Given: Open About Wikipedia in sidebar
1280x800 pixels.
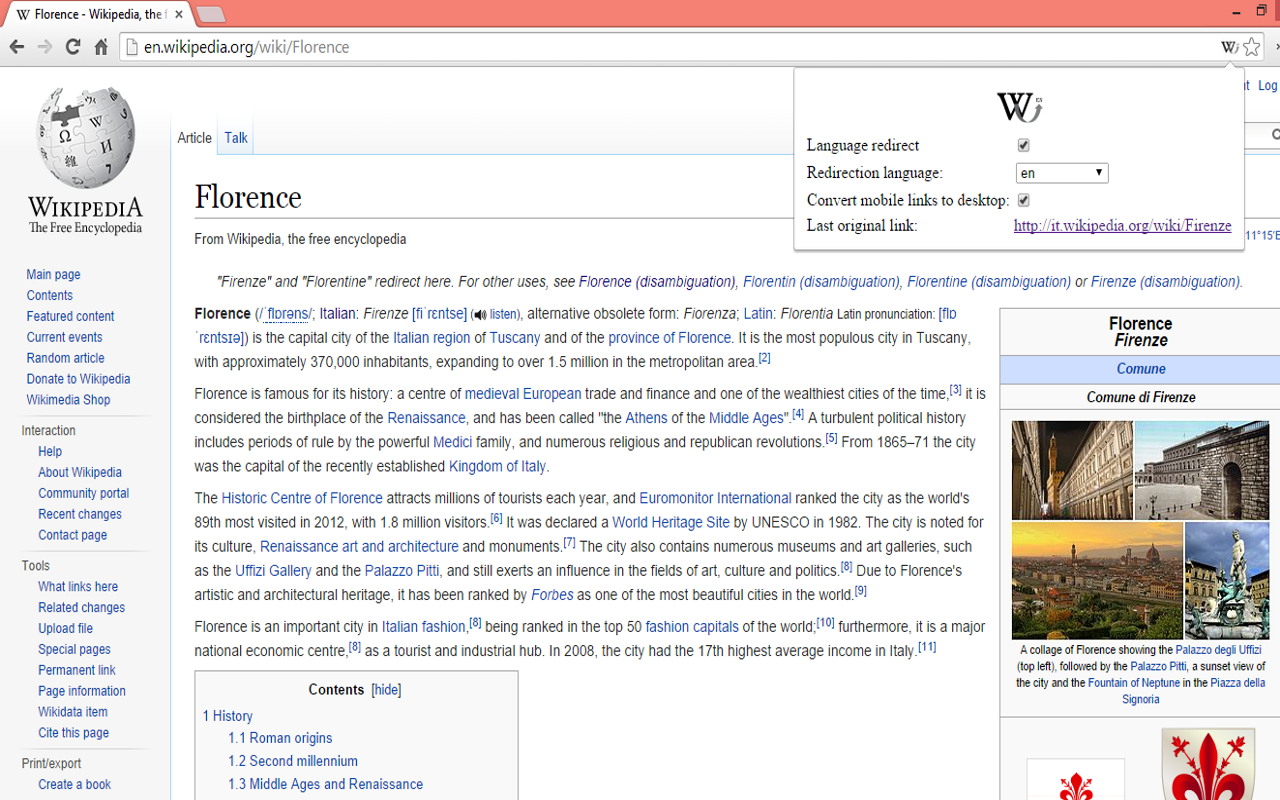Looking at the screenshot, I should 80,472.
